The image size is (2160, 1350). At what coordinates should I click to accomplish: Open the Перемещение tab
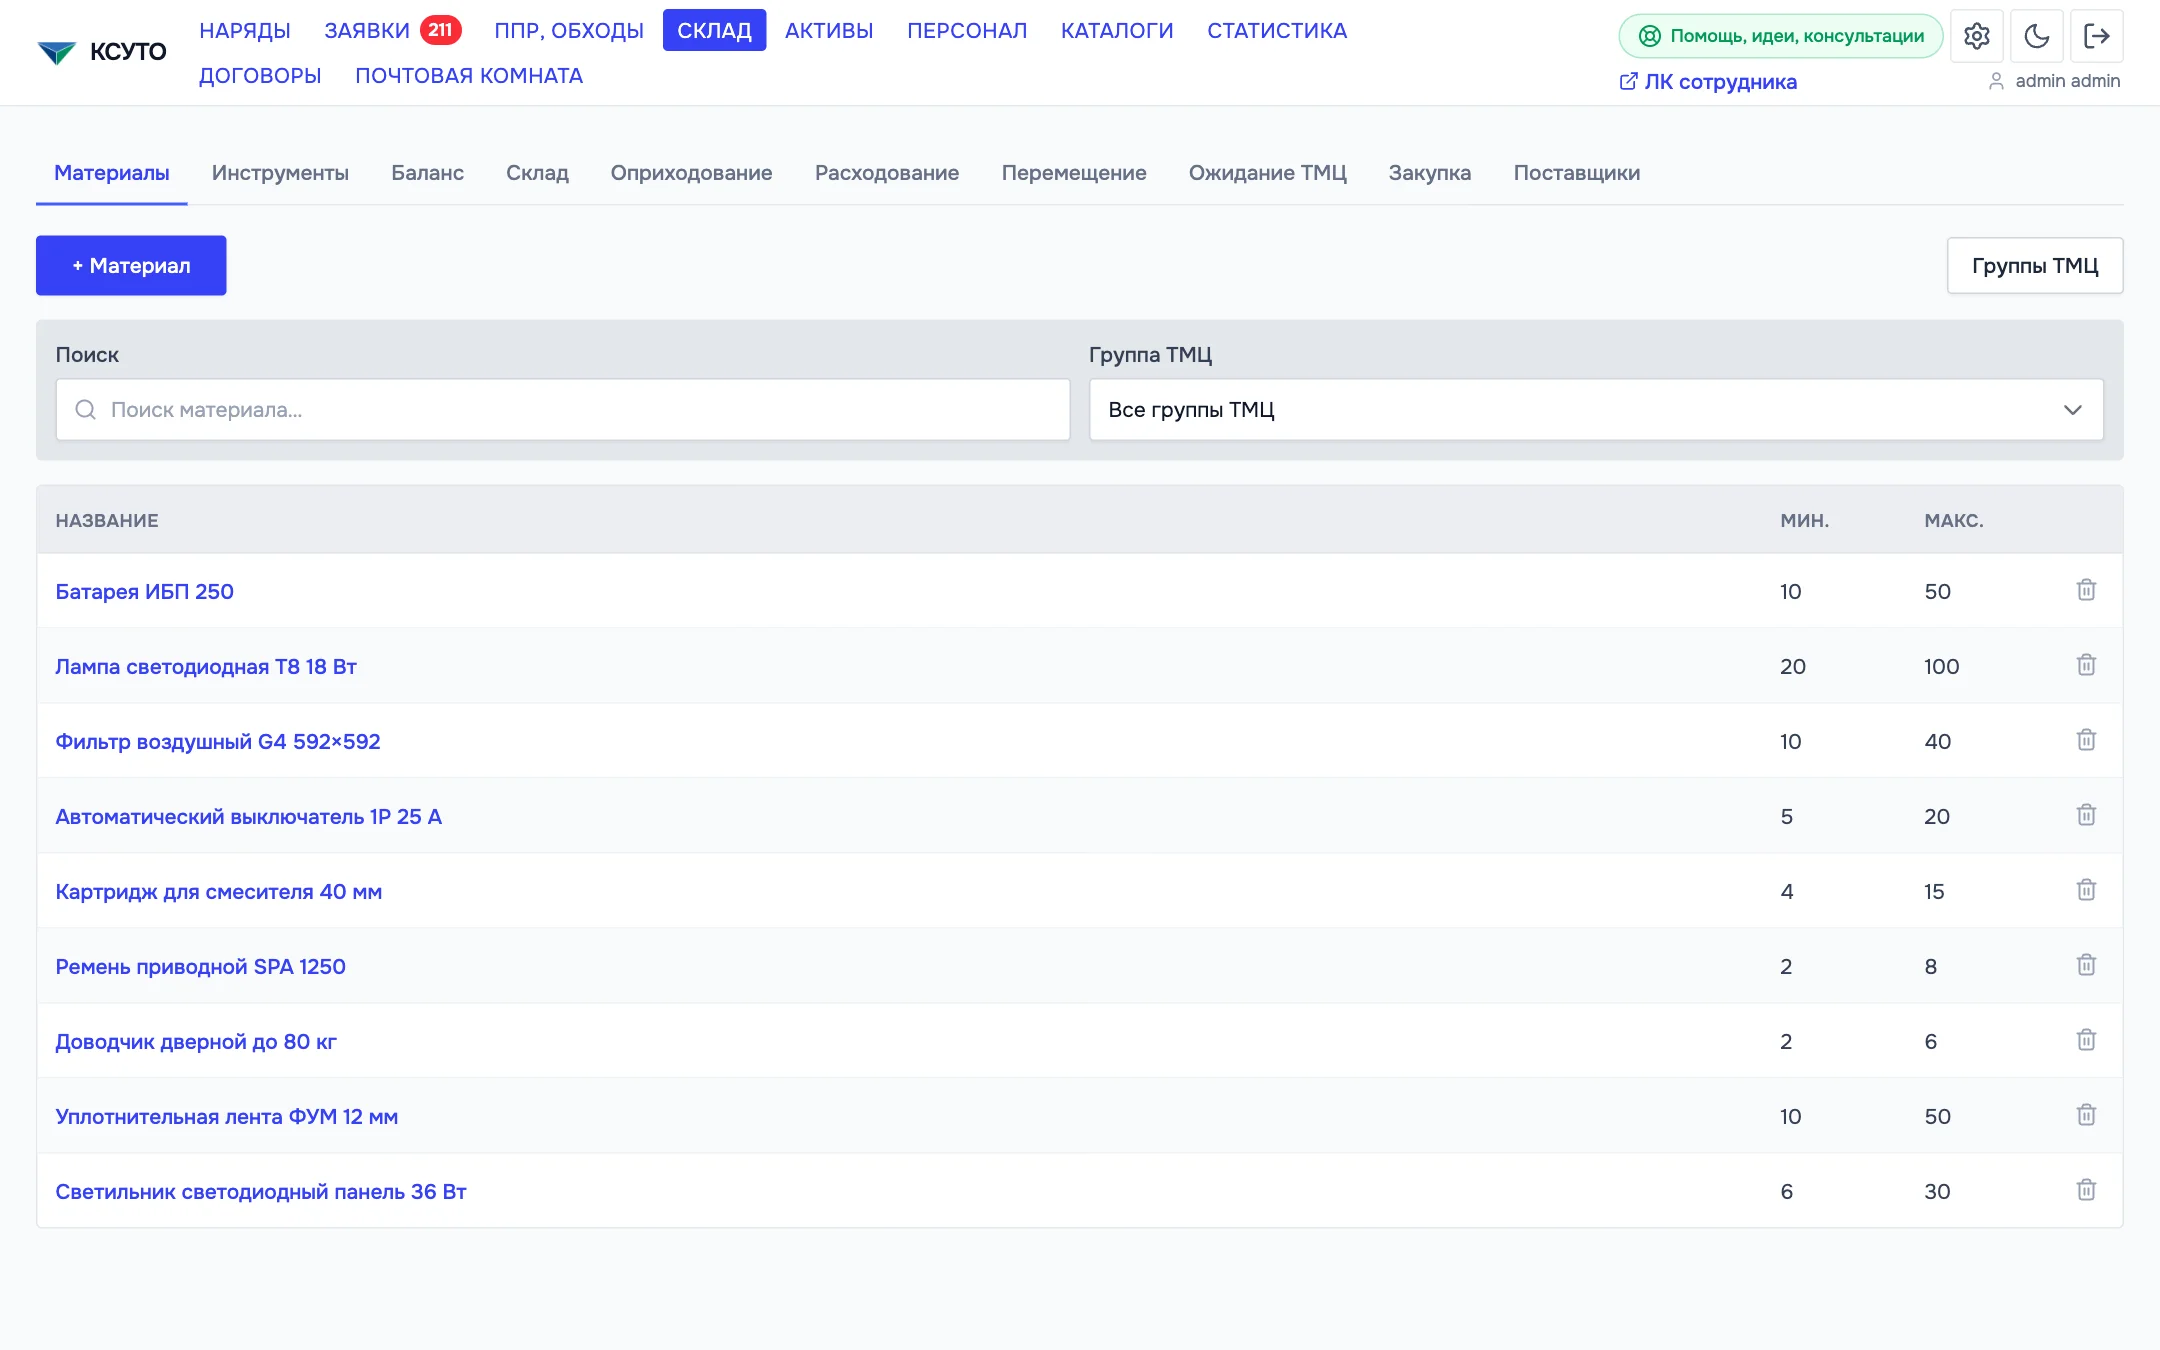1074,173
